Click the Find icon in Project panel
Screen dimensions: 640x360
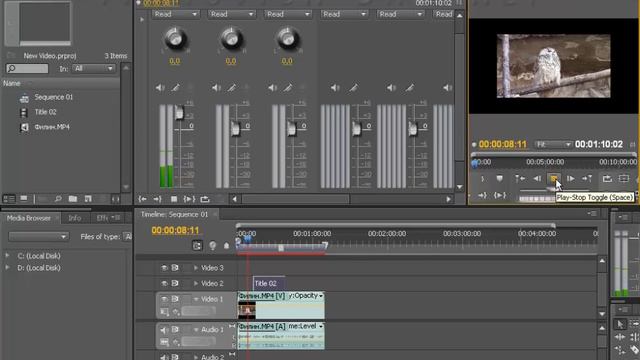[x=58, y=199]
